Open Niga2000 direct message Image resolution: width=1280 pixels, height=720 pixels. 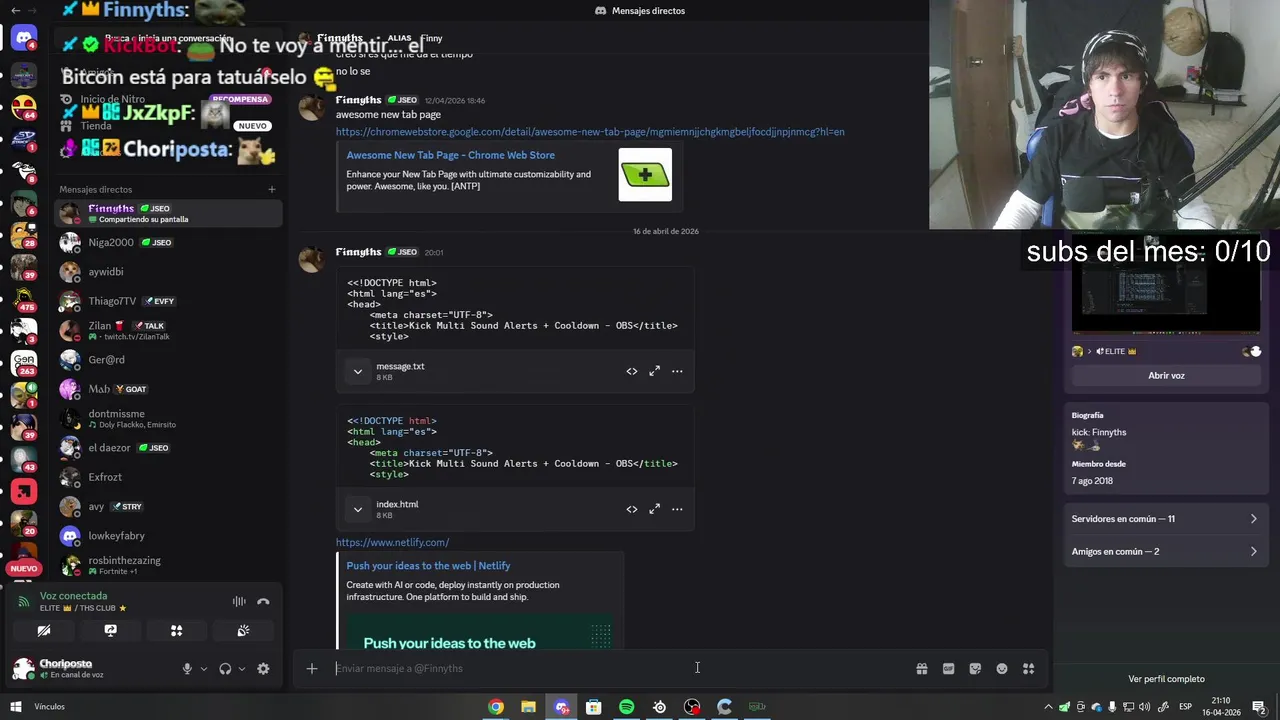[x=168, y=242]
